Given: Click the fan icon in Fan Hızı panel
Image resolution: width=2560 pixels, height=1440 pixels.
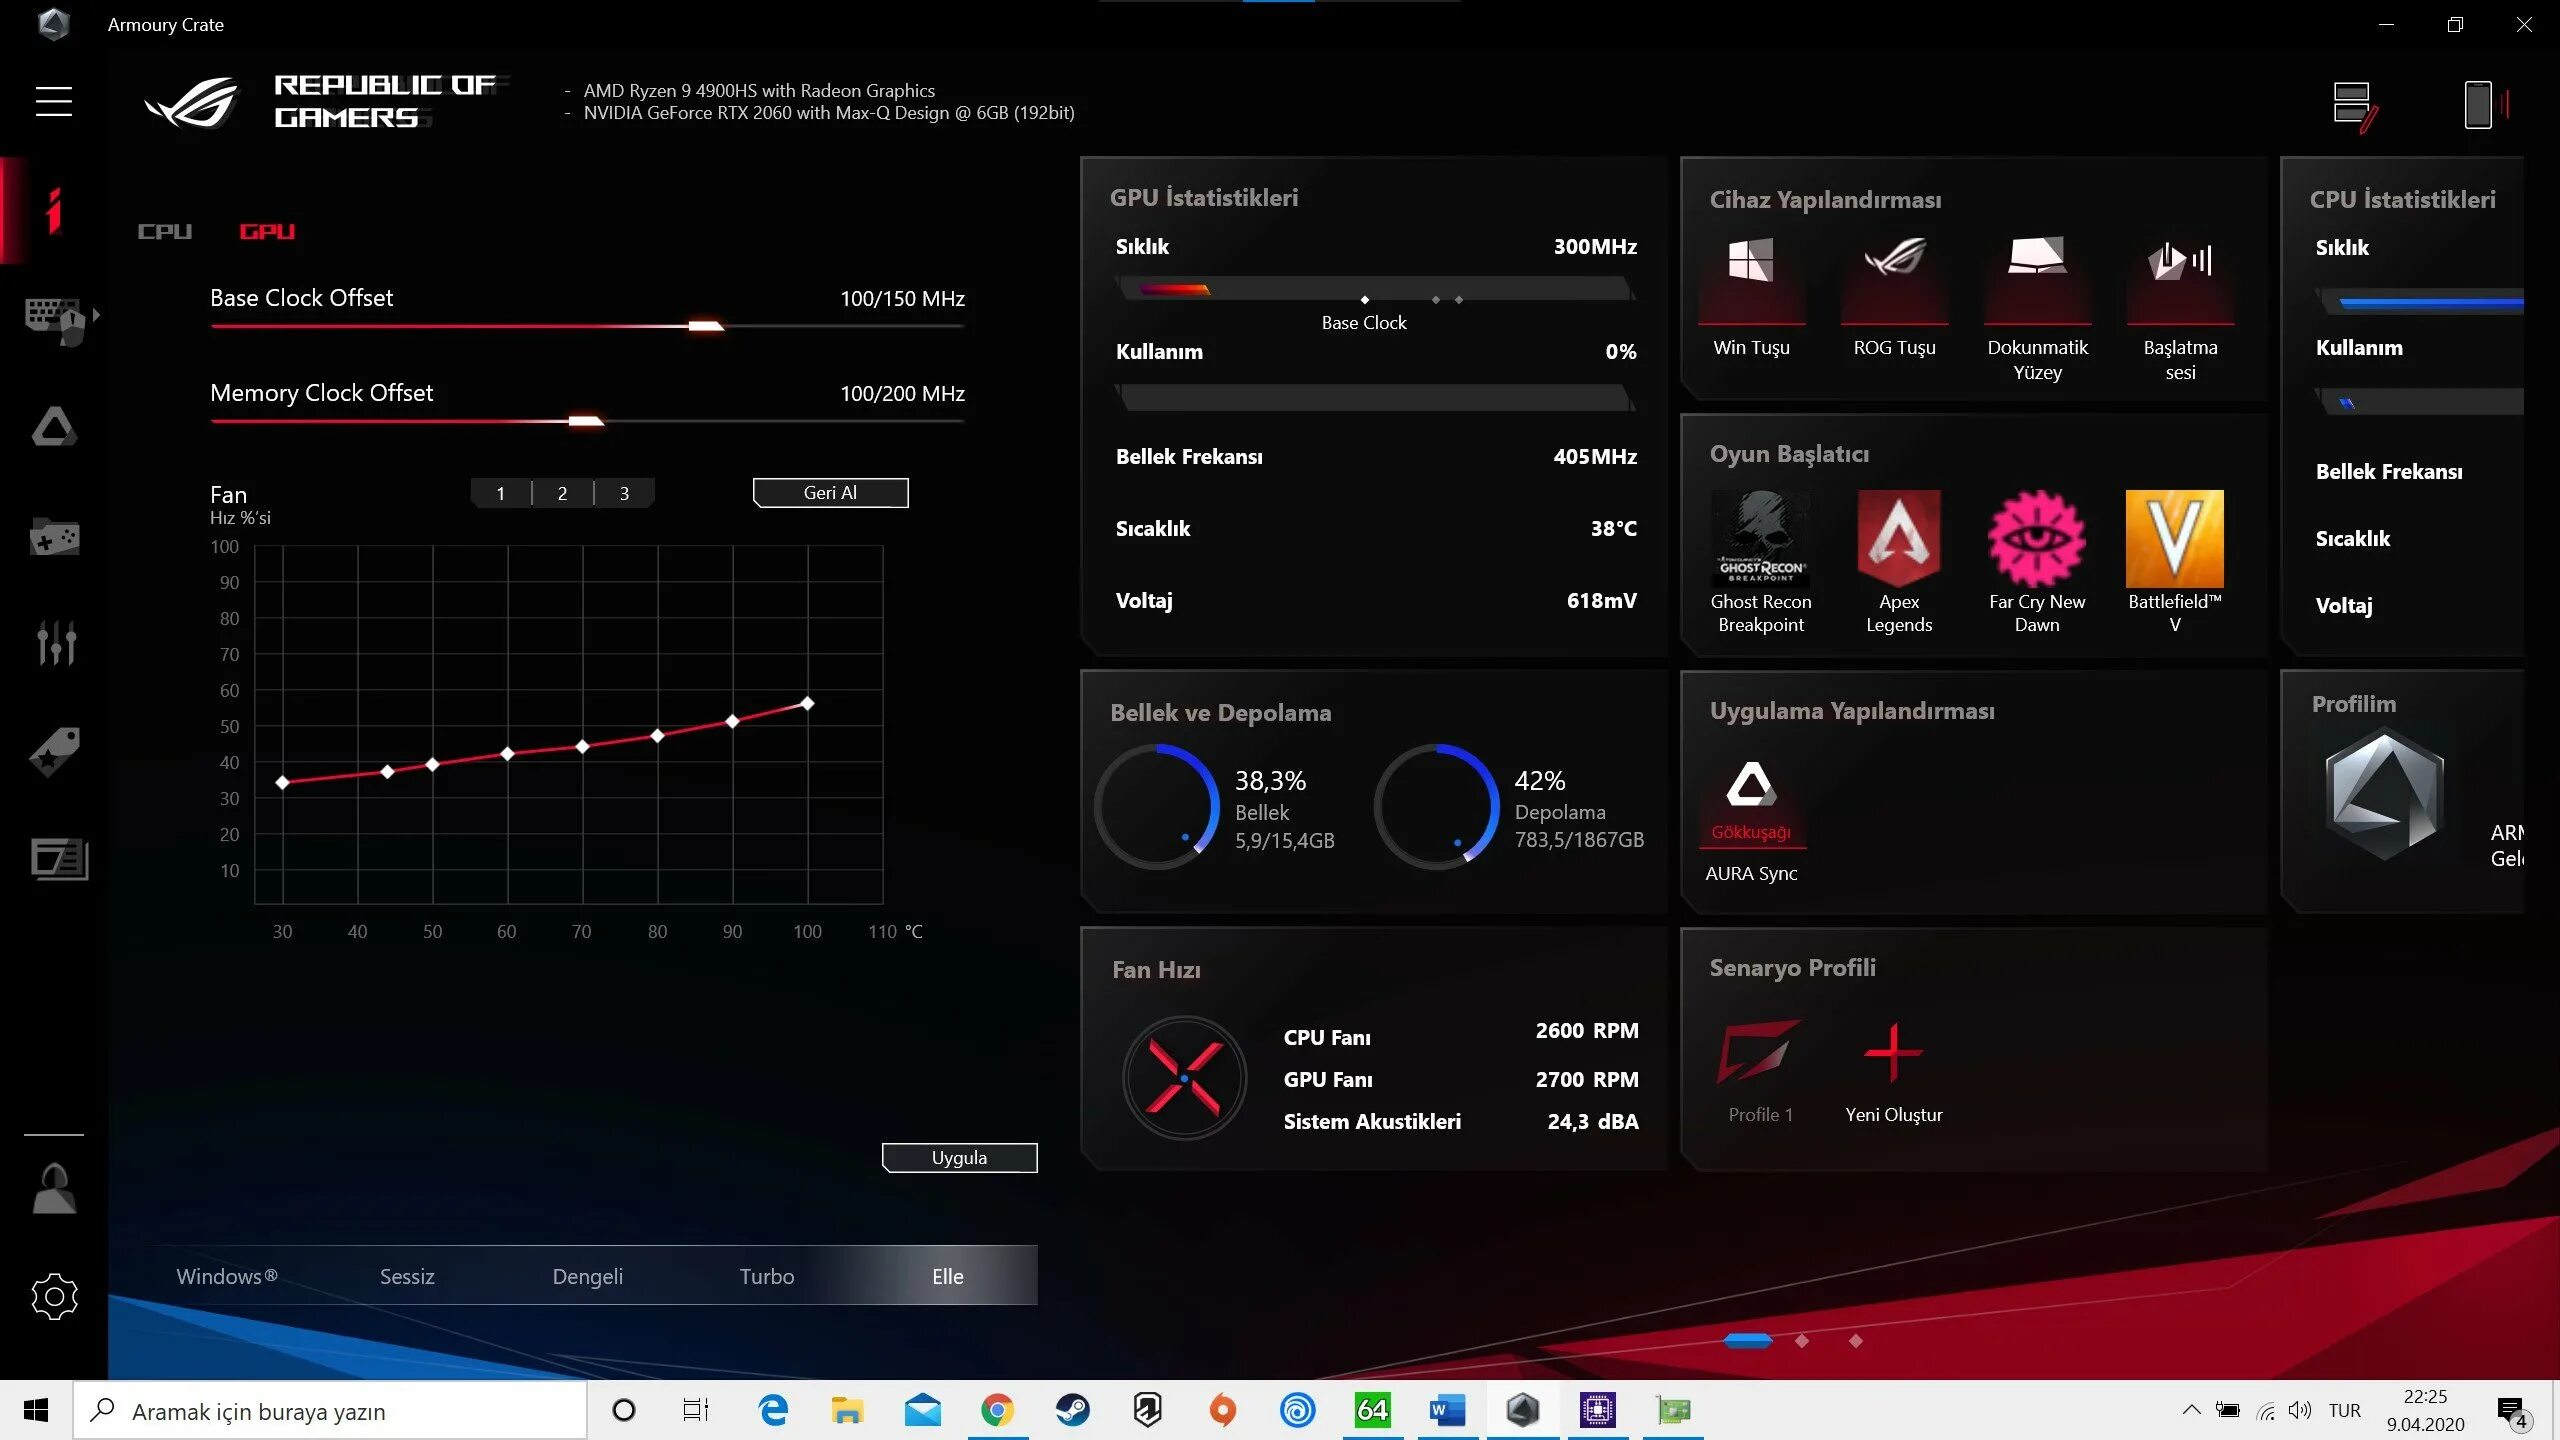Looking at the screenshot, I should click(1184, 1078).
